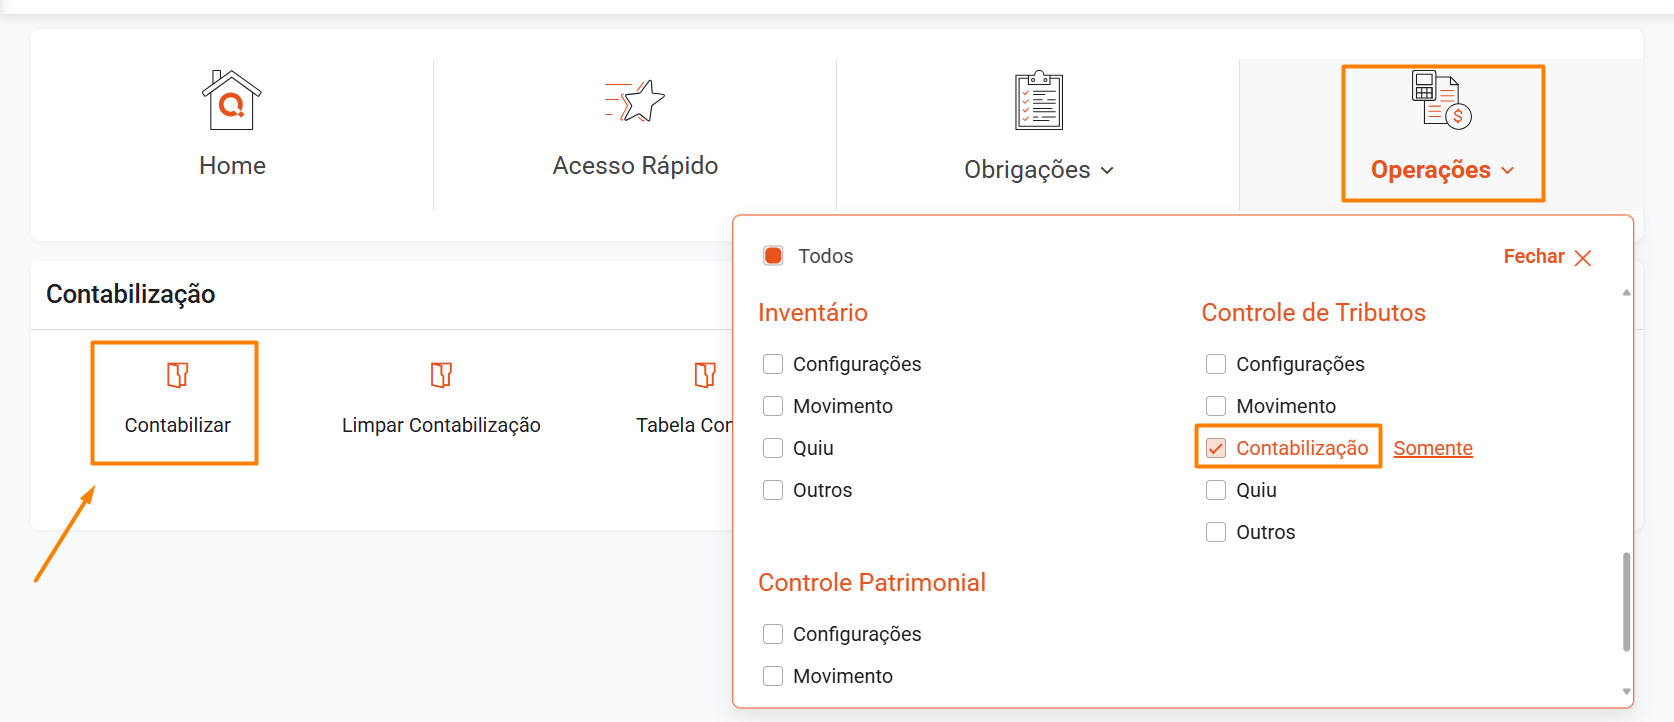Collapse the Operações dropdown chevron
Image resolution: width=1674 pixels, height=722 pixels.
click(x=1507, y=171)
